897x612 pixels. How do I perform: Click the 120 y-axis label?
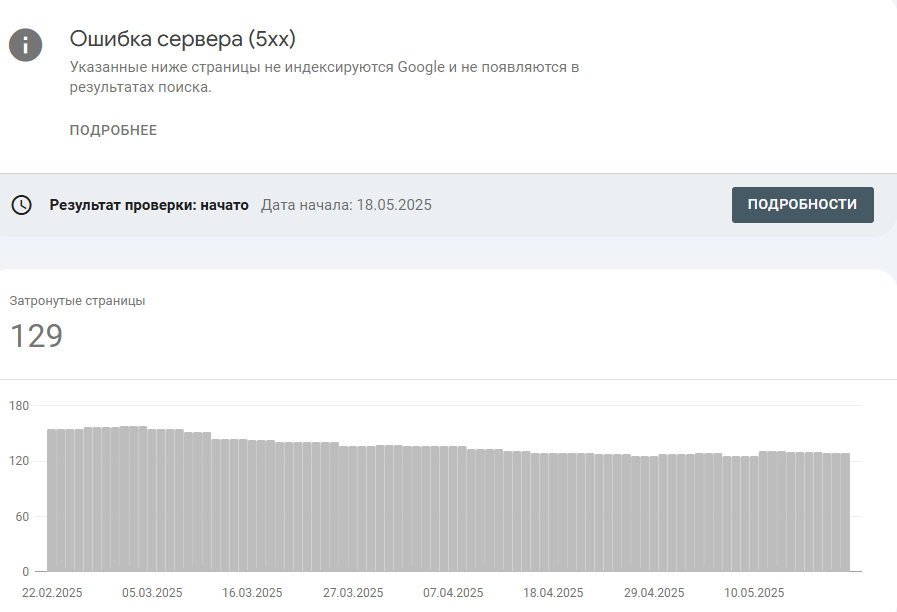click(19, 461)
